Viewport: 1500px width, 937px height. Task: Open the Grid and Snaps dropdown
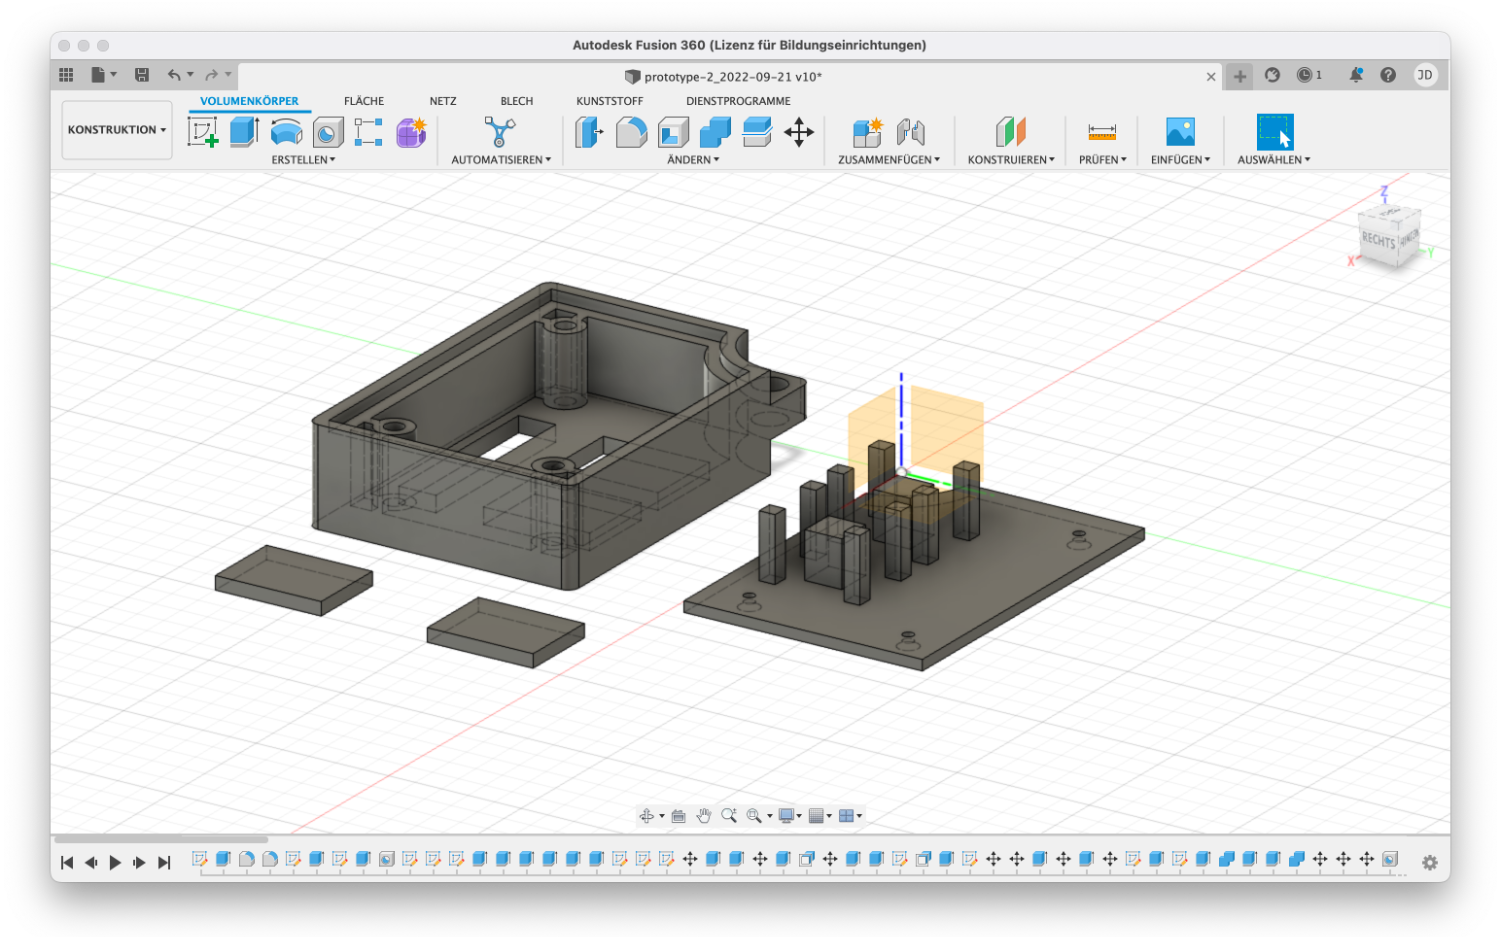[x=820, y=816]
